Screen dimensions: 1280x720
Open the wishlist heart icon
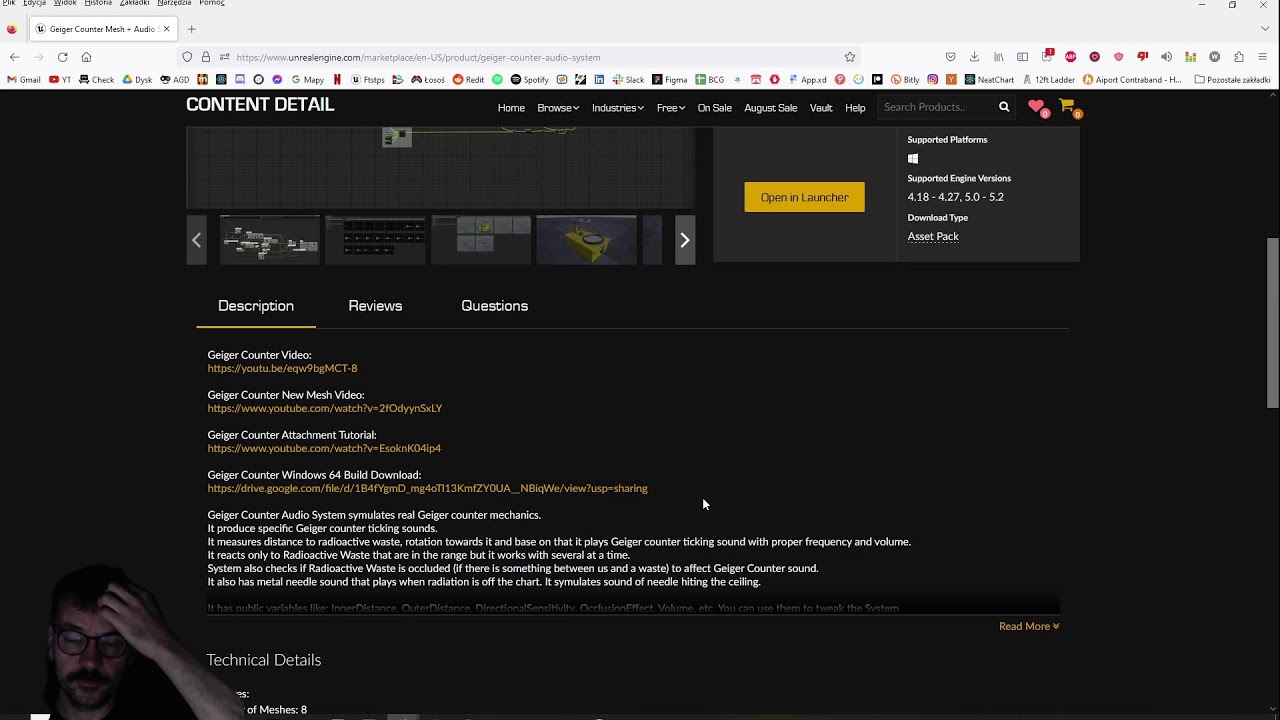click(x=1037, y=106)
